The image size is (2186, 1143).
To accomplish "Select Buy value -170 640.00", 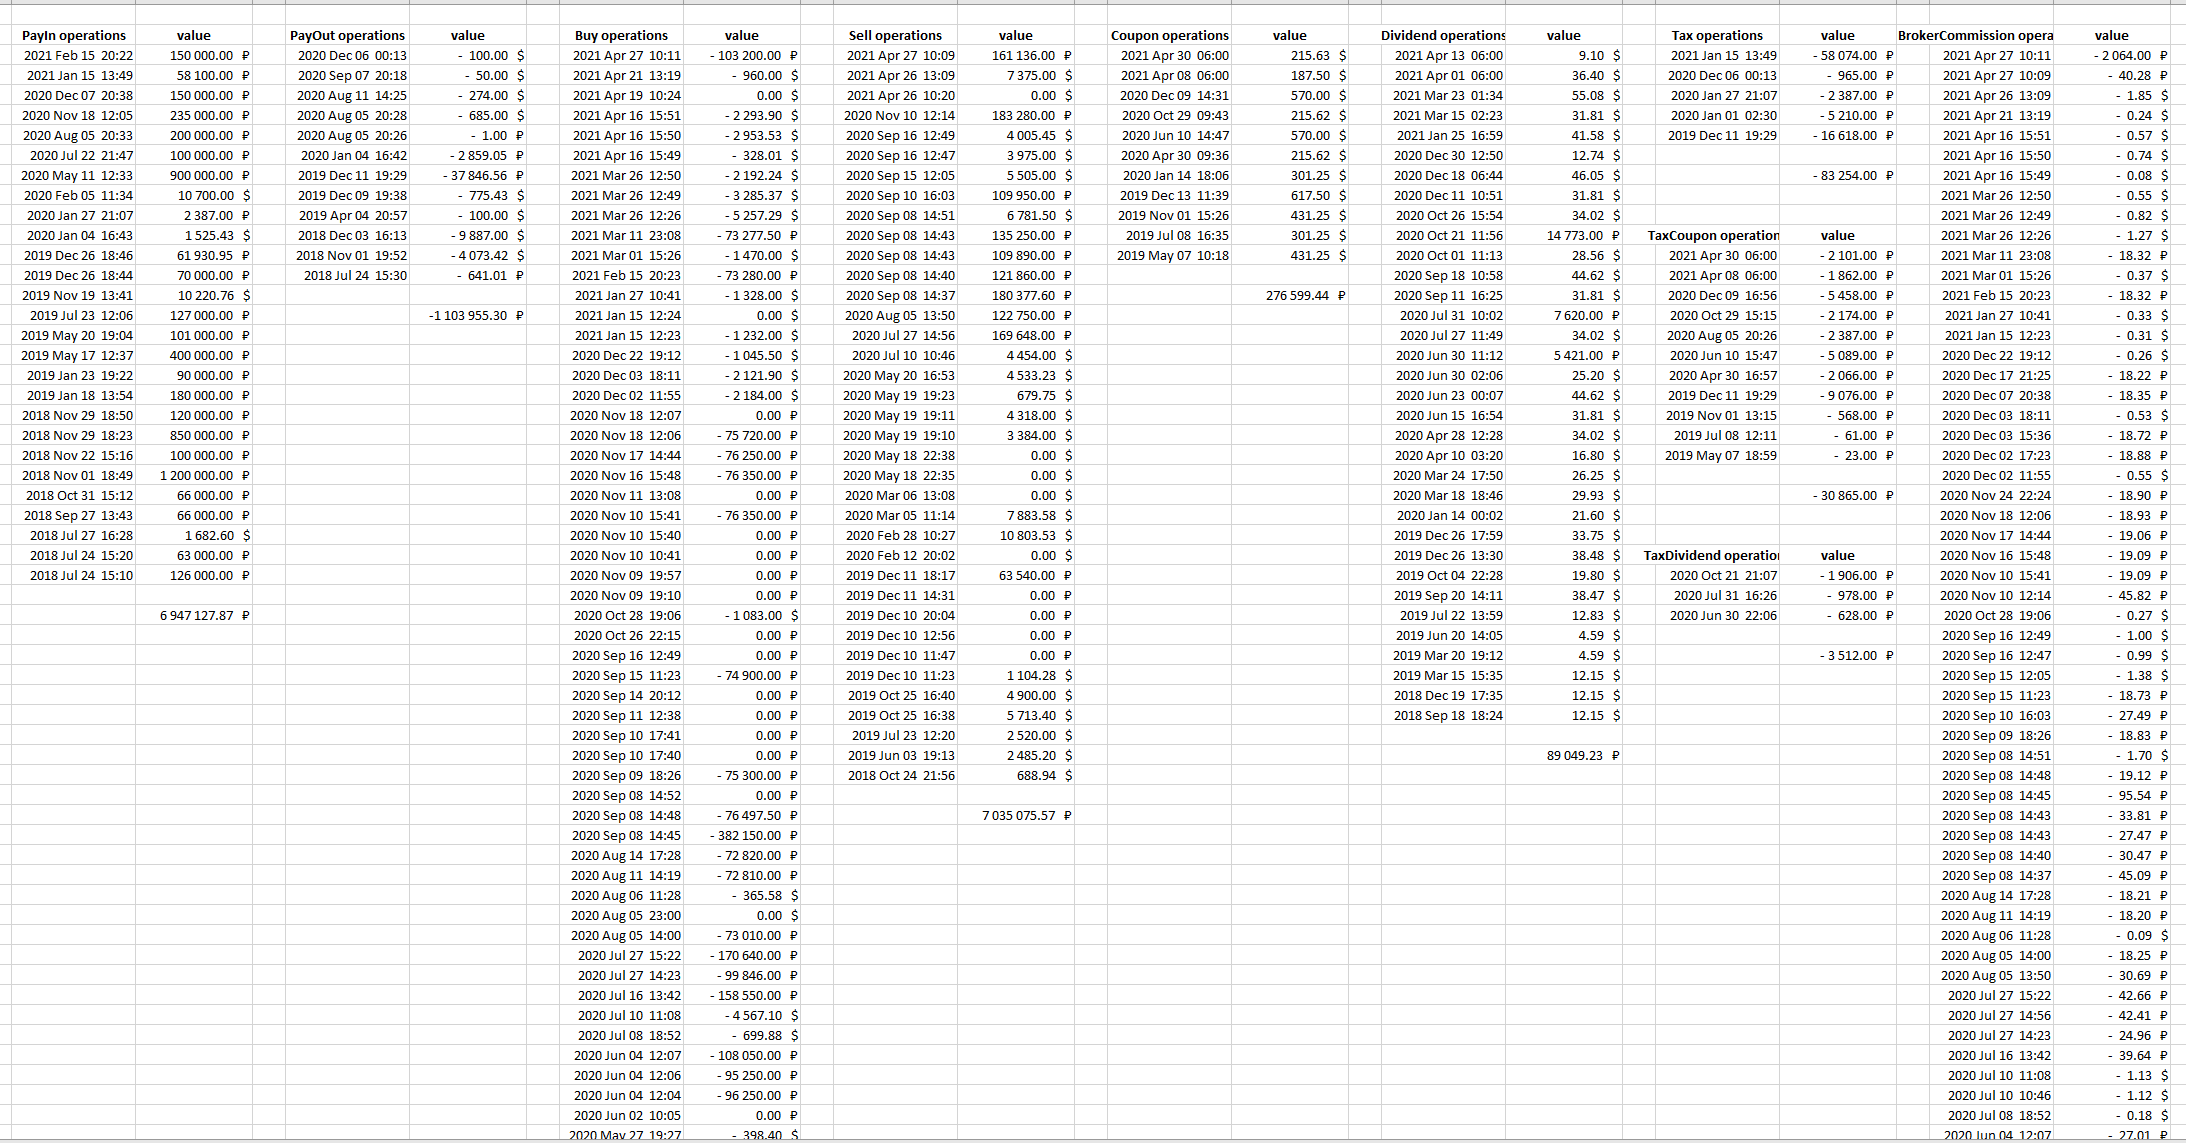I will point(742,955).
